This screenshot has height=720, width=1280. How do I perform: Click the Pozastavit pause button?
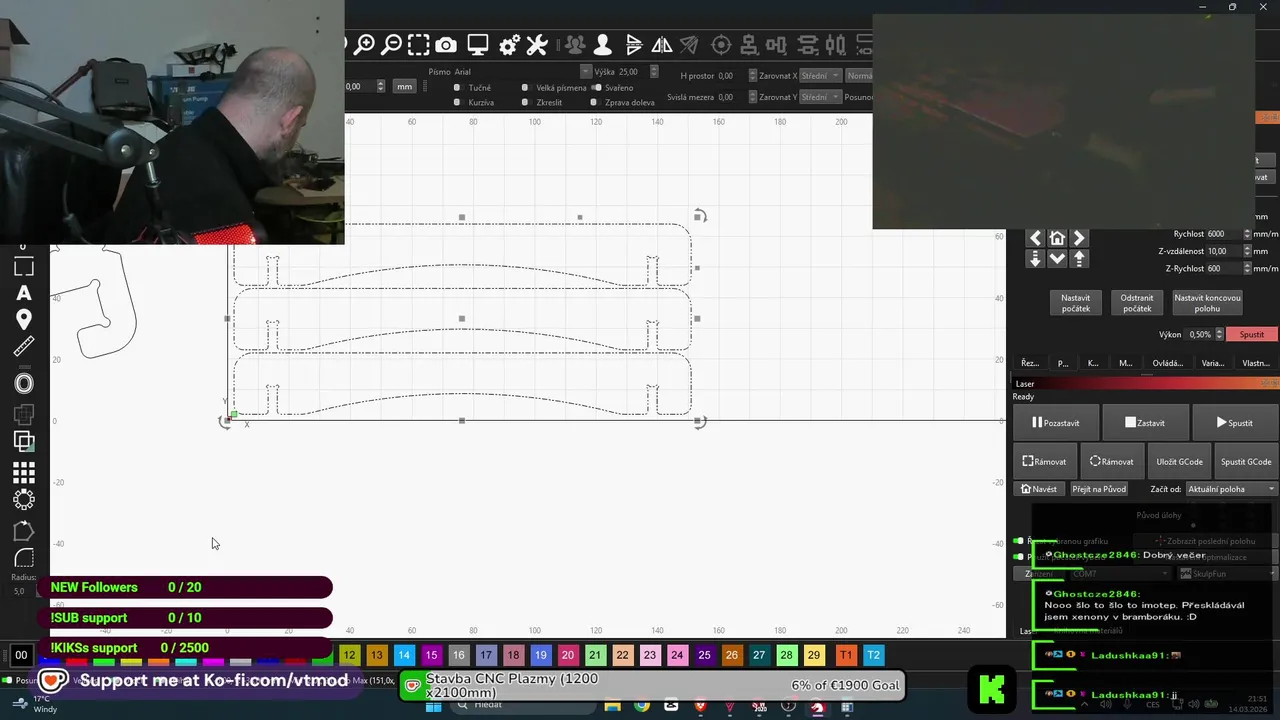(x=1056, y=423)
